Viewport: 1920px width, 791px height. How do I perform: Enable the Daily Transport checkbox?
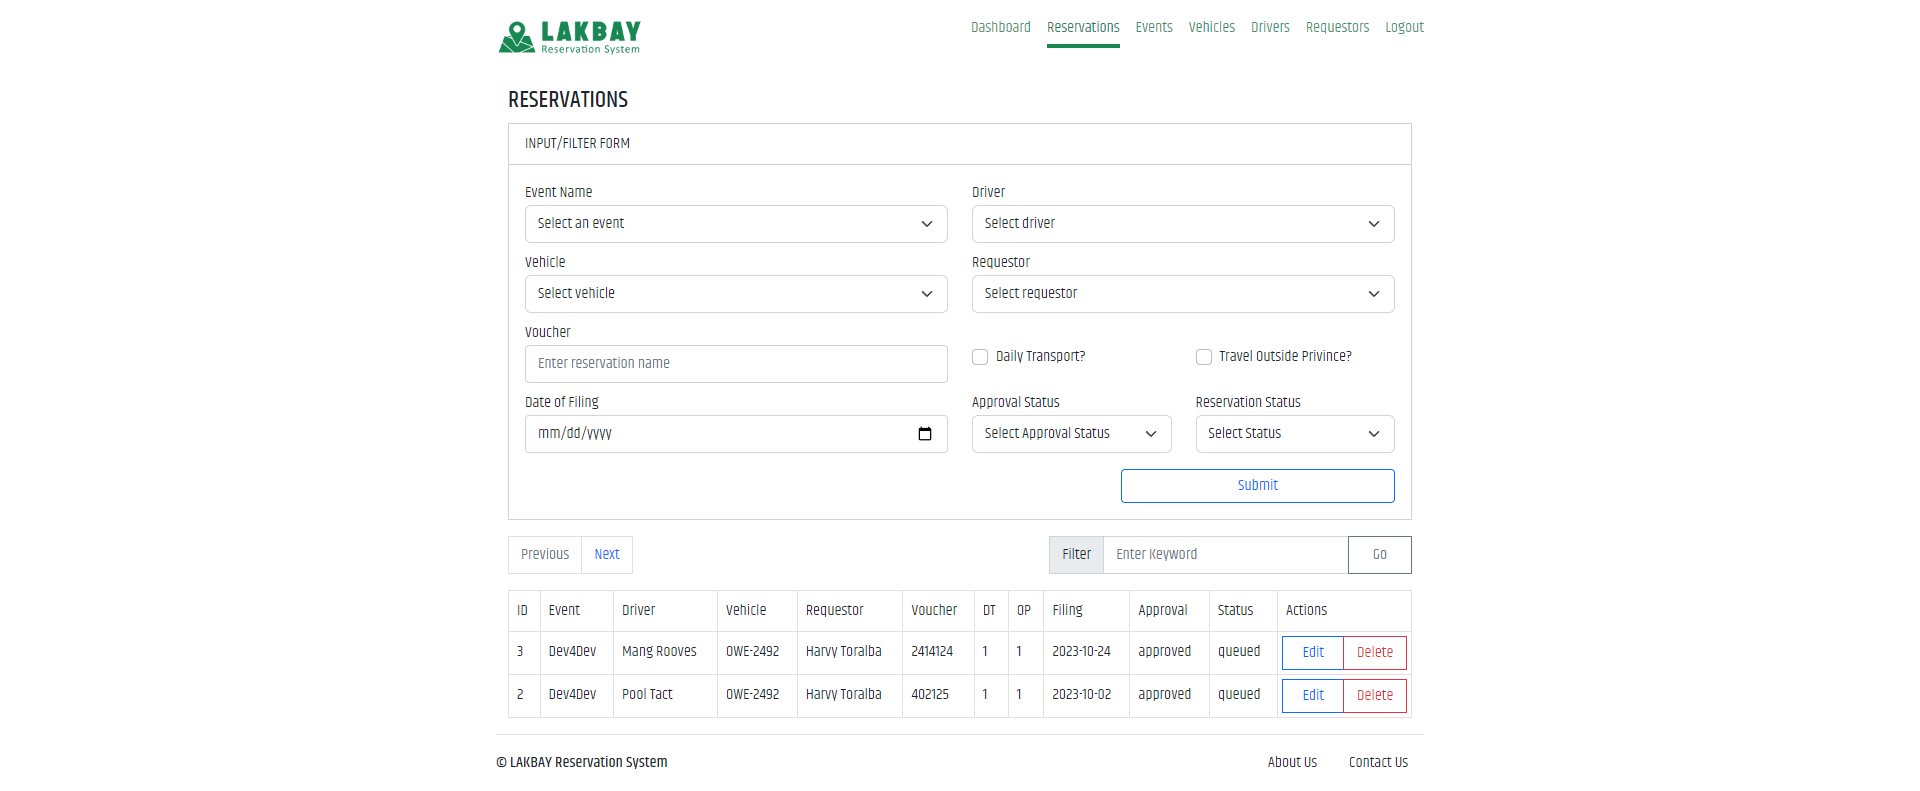(x=980, y=357)
